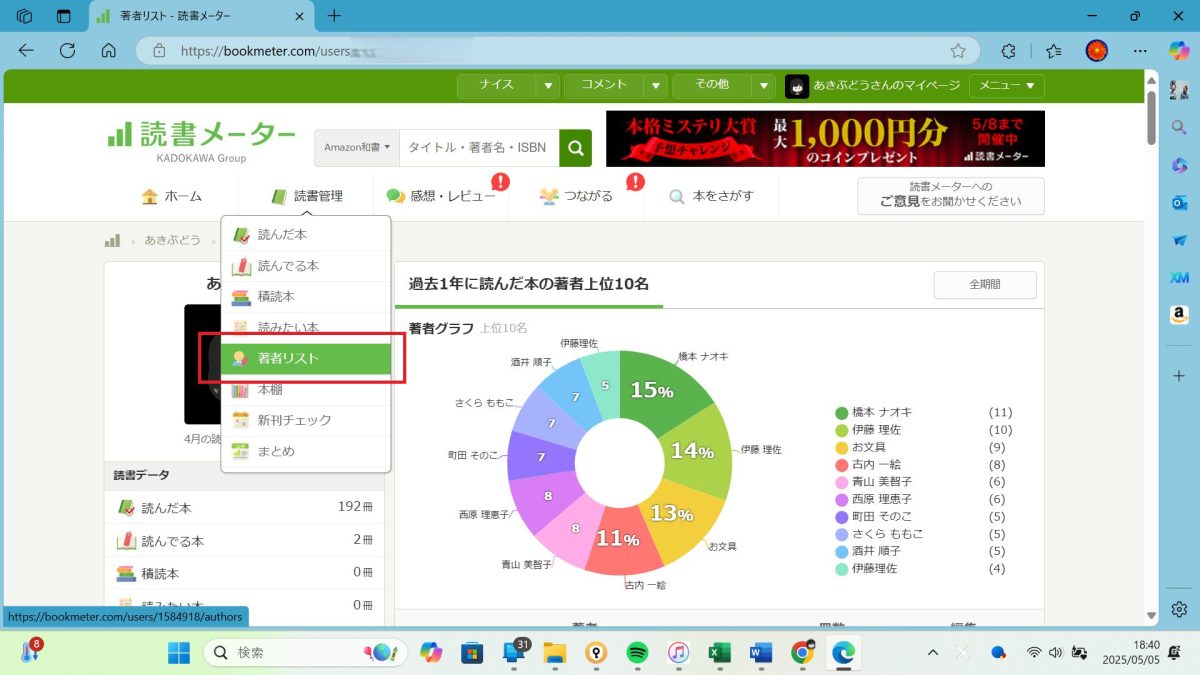Click the Edge Copilot sidebar icon

click(x=1179, y=51)
